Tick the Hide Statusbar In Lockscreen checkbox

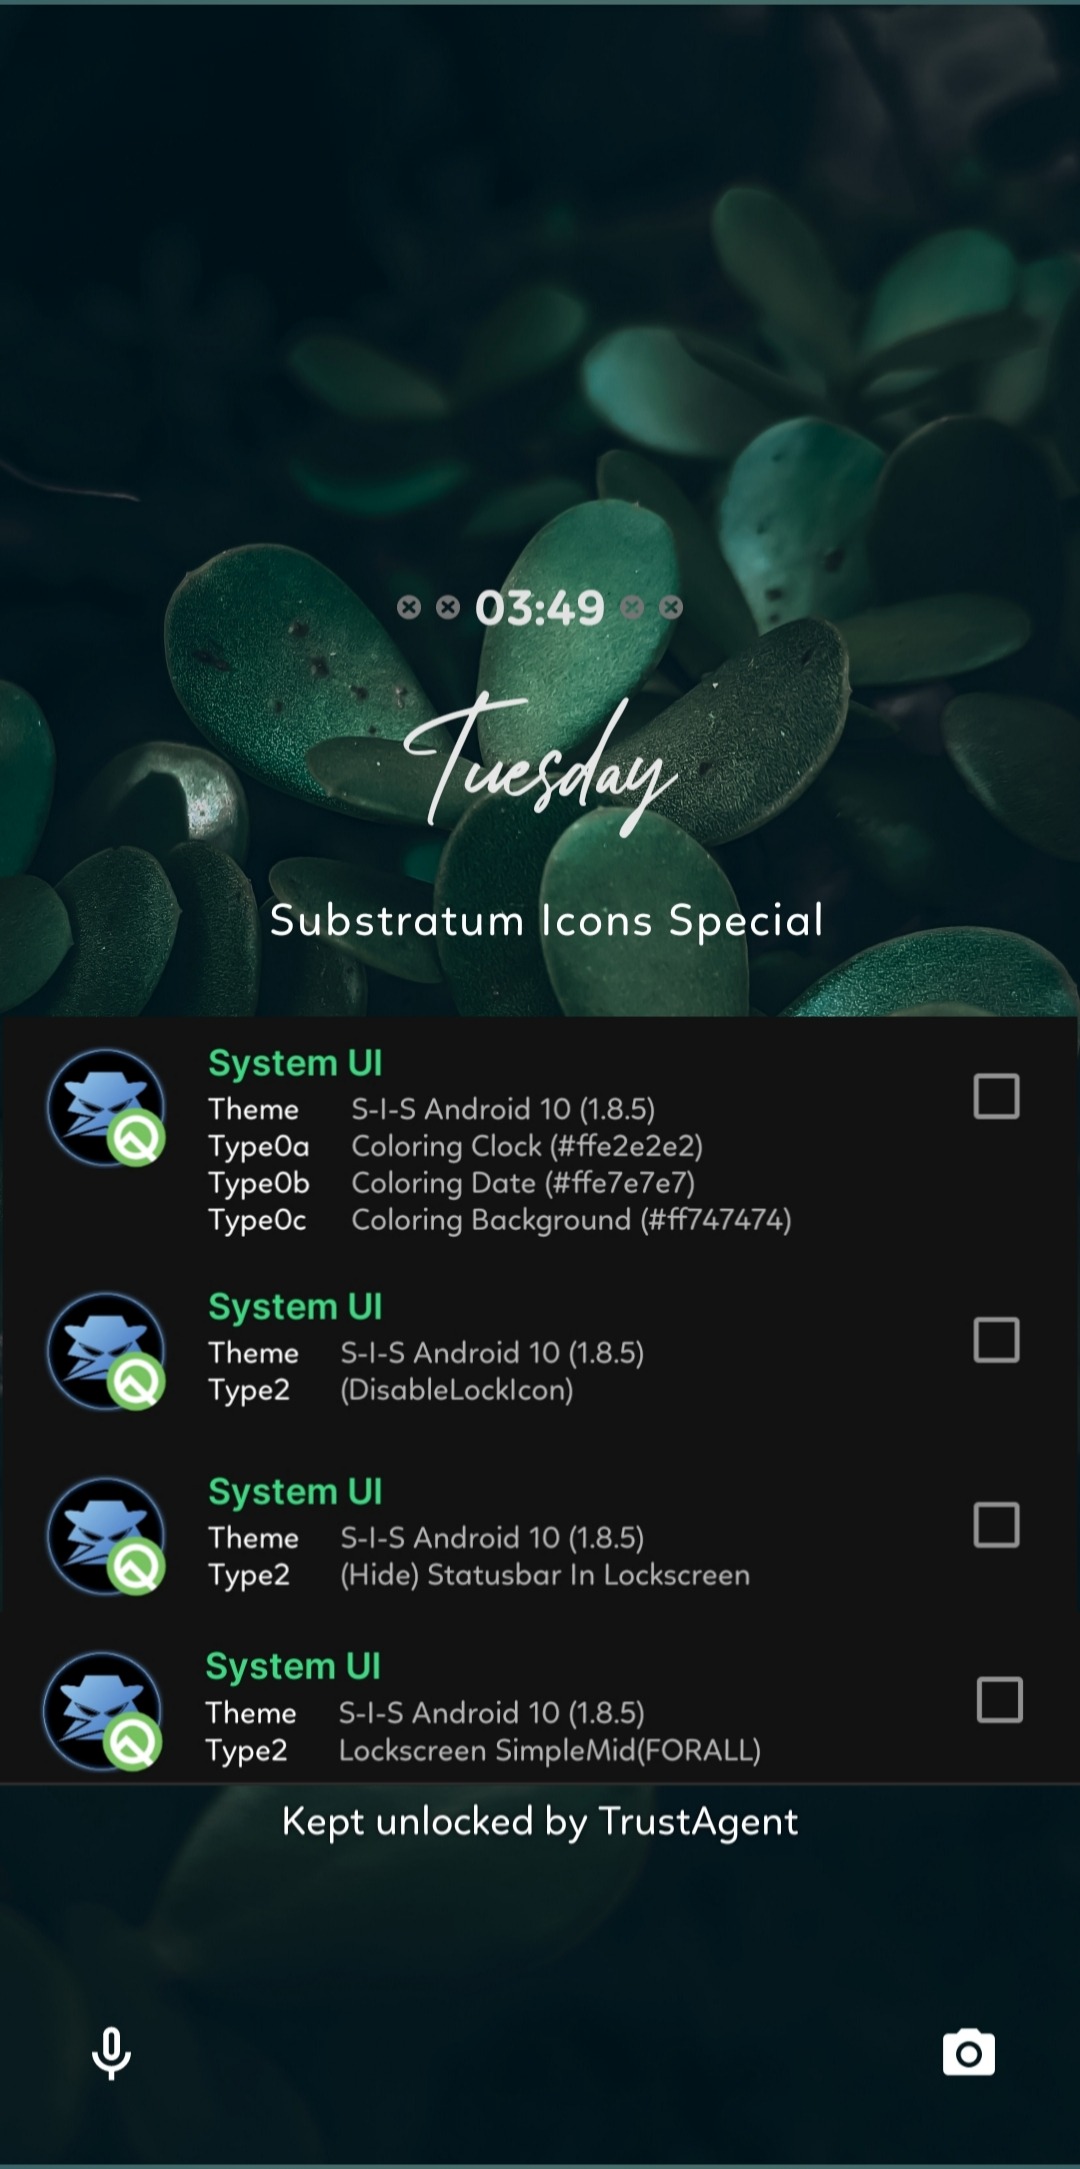point(996,1525)
